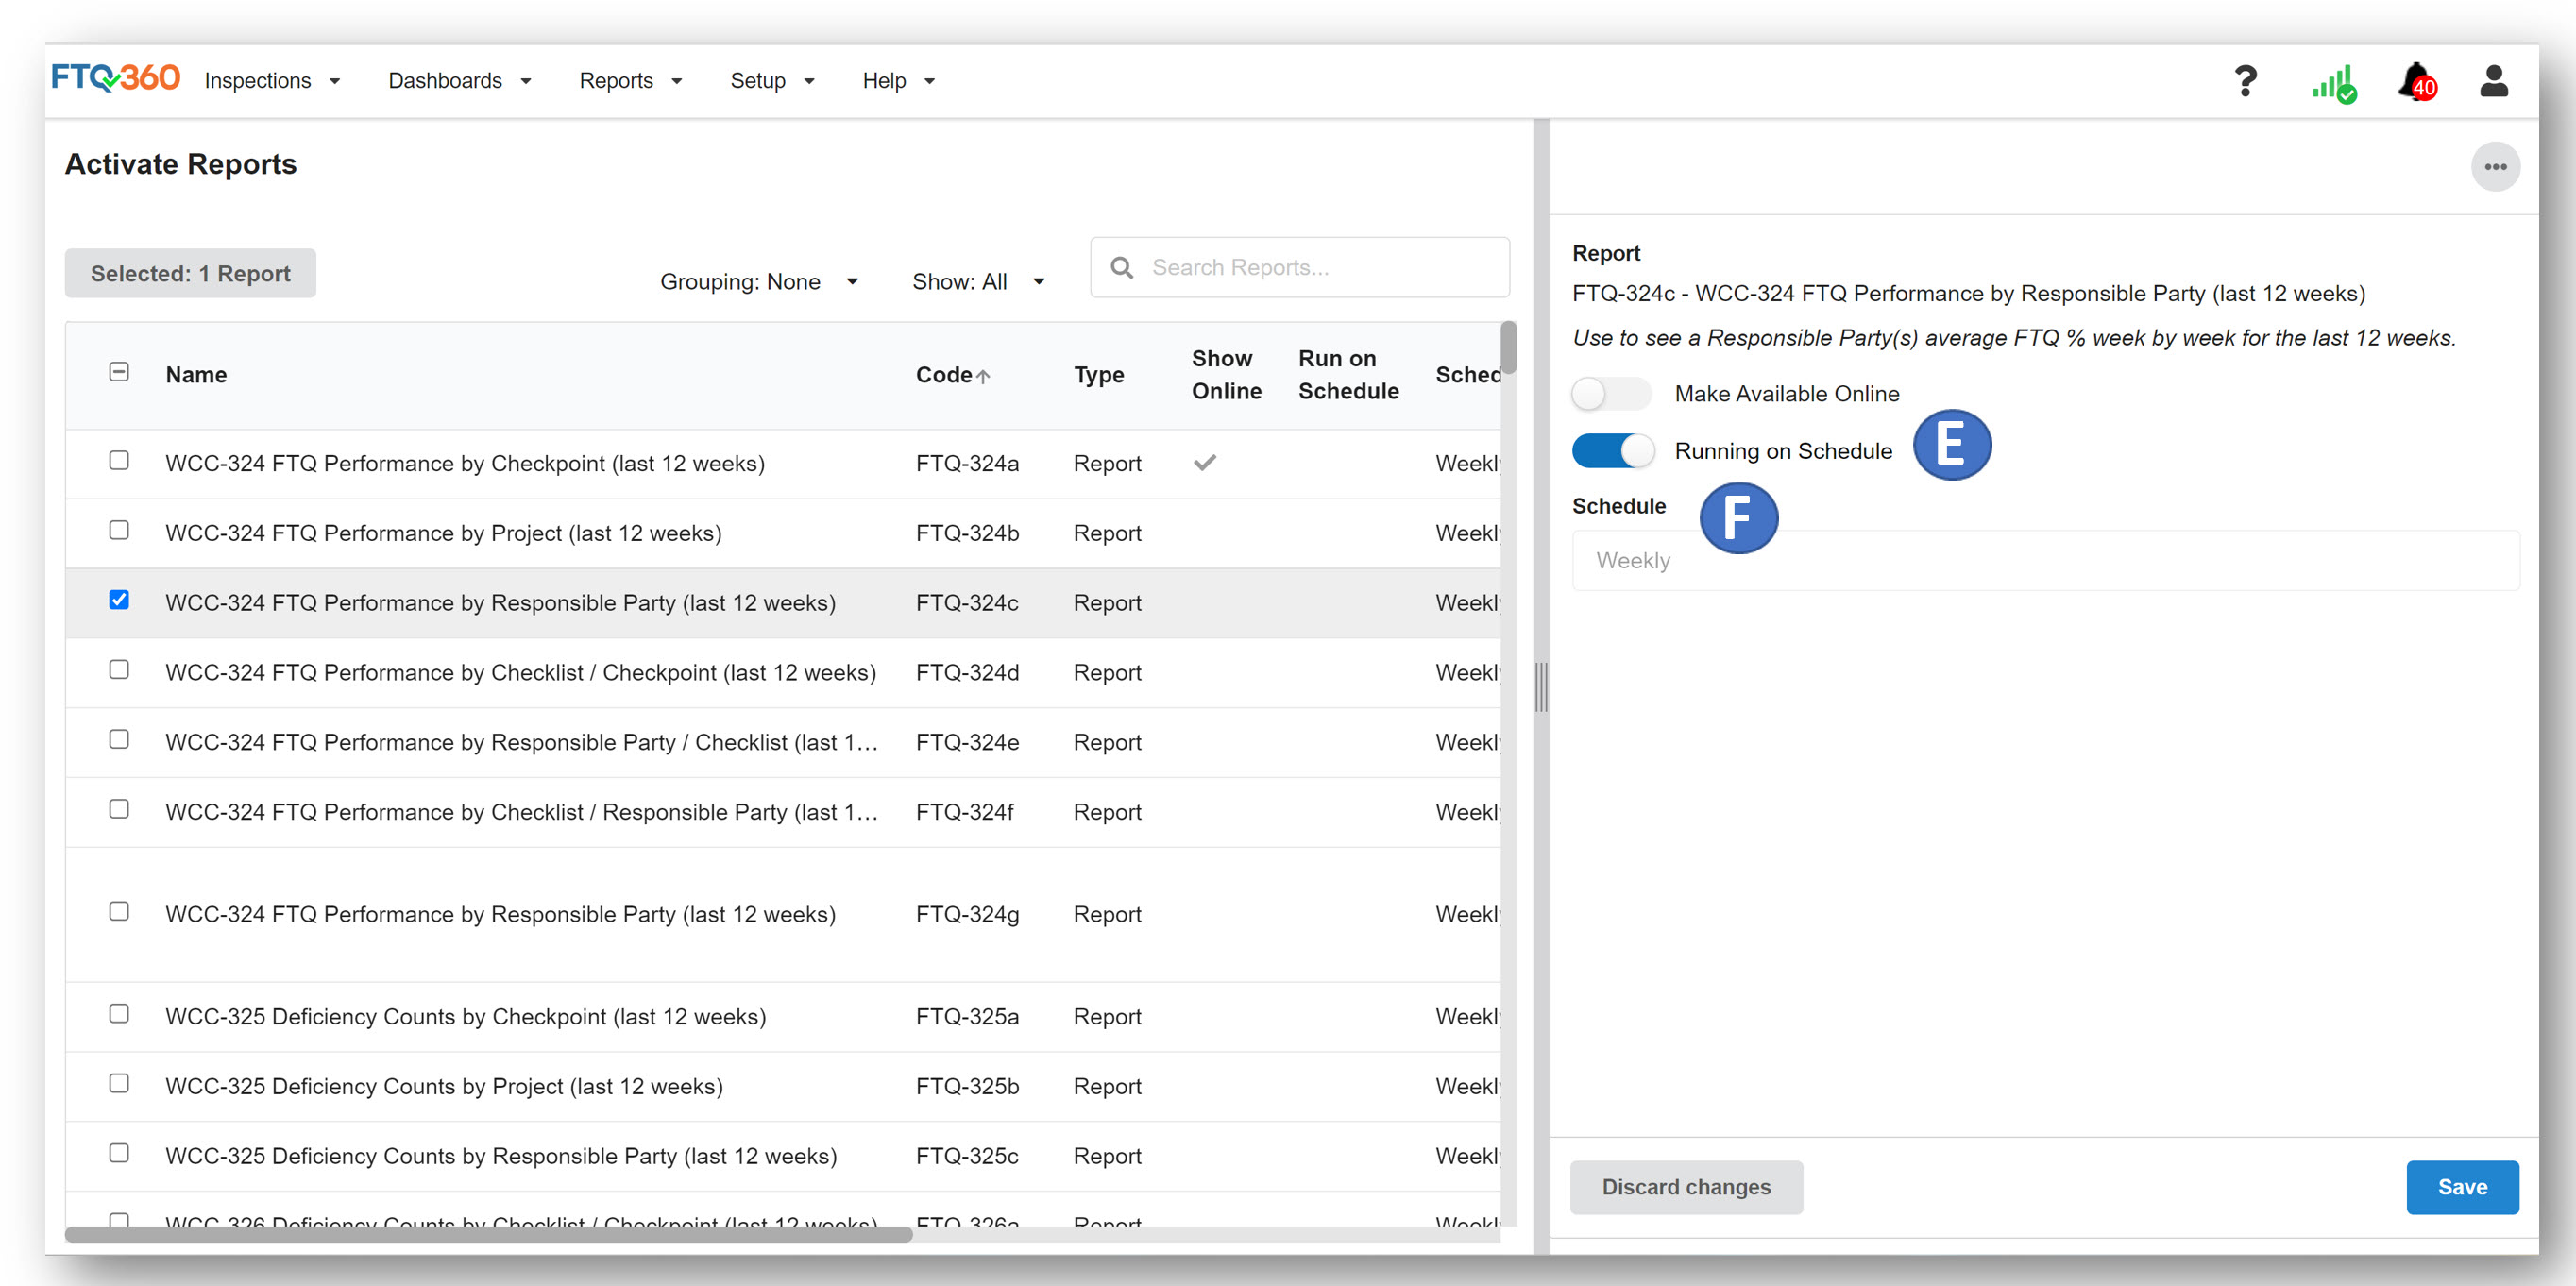Disable the Running on Schedule toggle
The image size is (2576, 1286).
tap(1612, 451)
